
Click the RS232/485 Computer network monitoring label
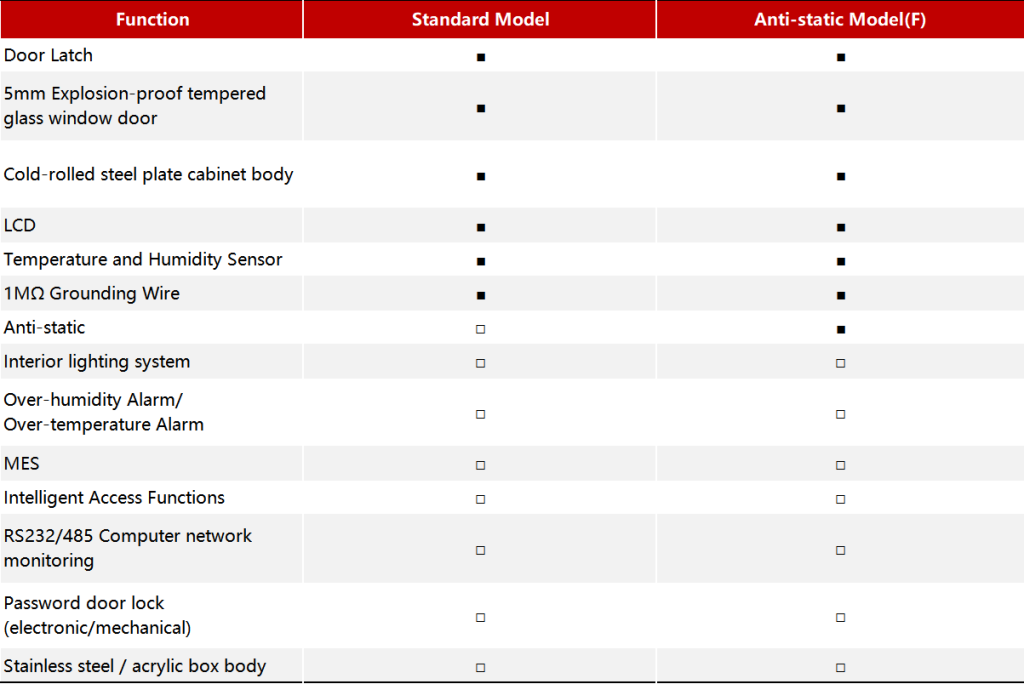(x=128, y=548)
